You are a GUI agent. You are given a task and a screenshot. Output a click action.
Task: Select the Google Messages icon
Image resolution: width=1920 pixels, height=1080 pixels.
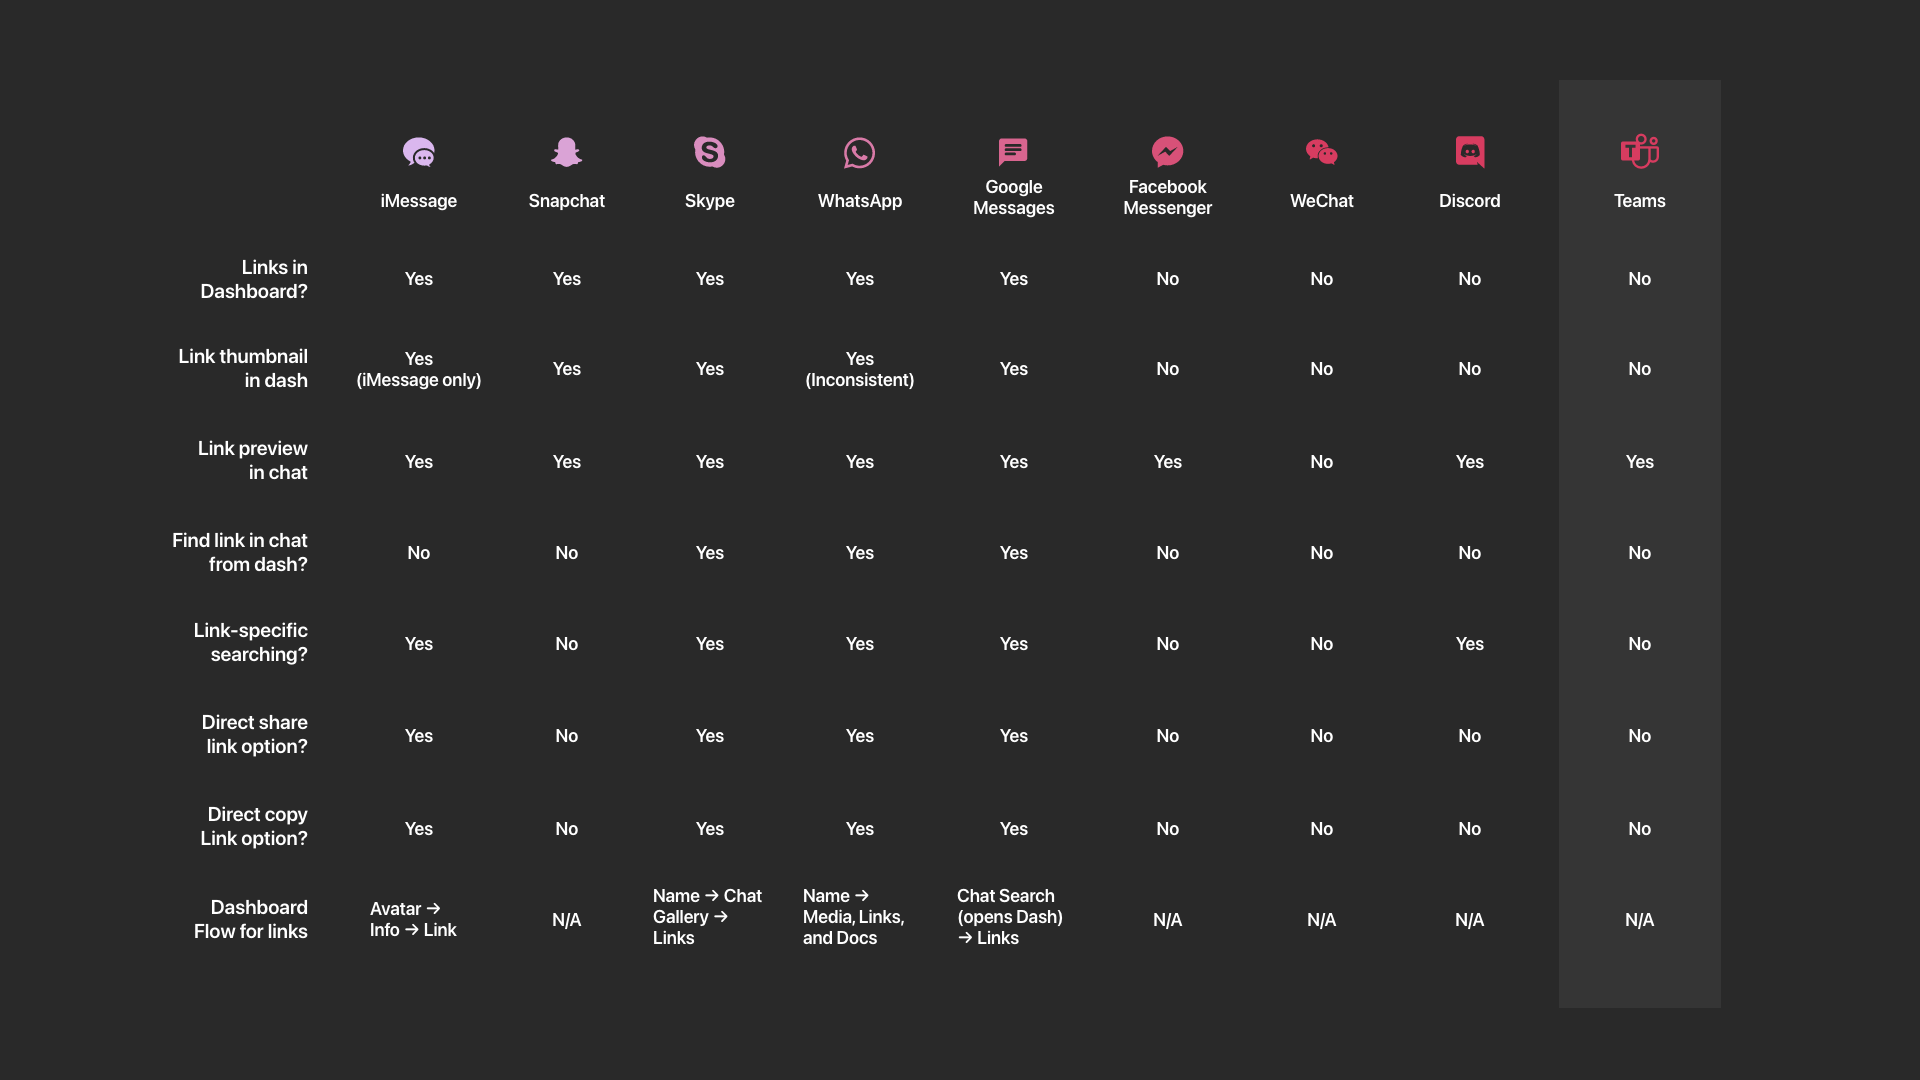tap(1013, 152)
